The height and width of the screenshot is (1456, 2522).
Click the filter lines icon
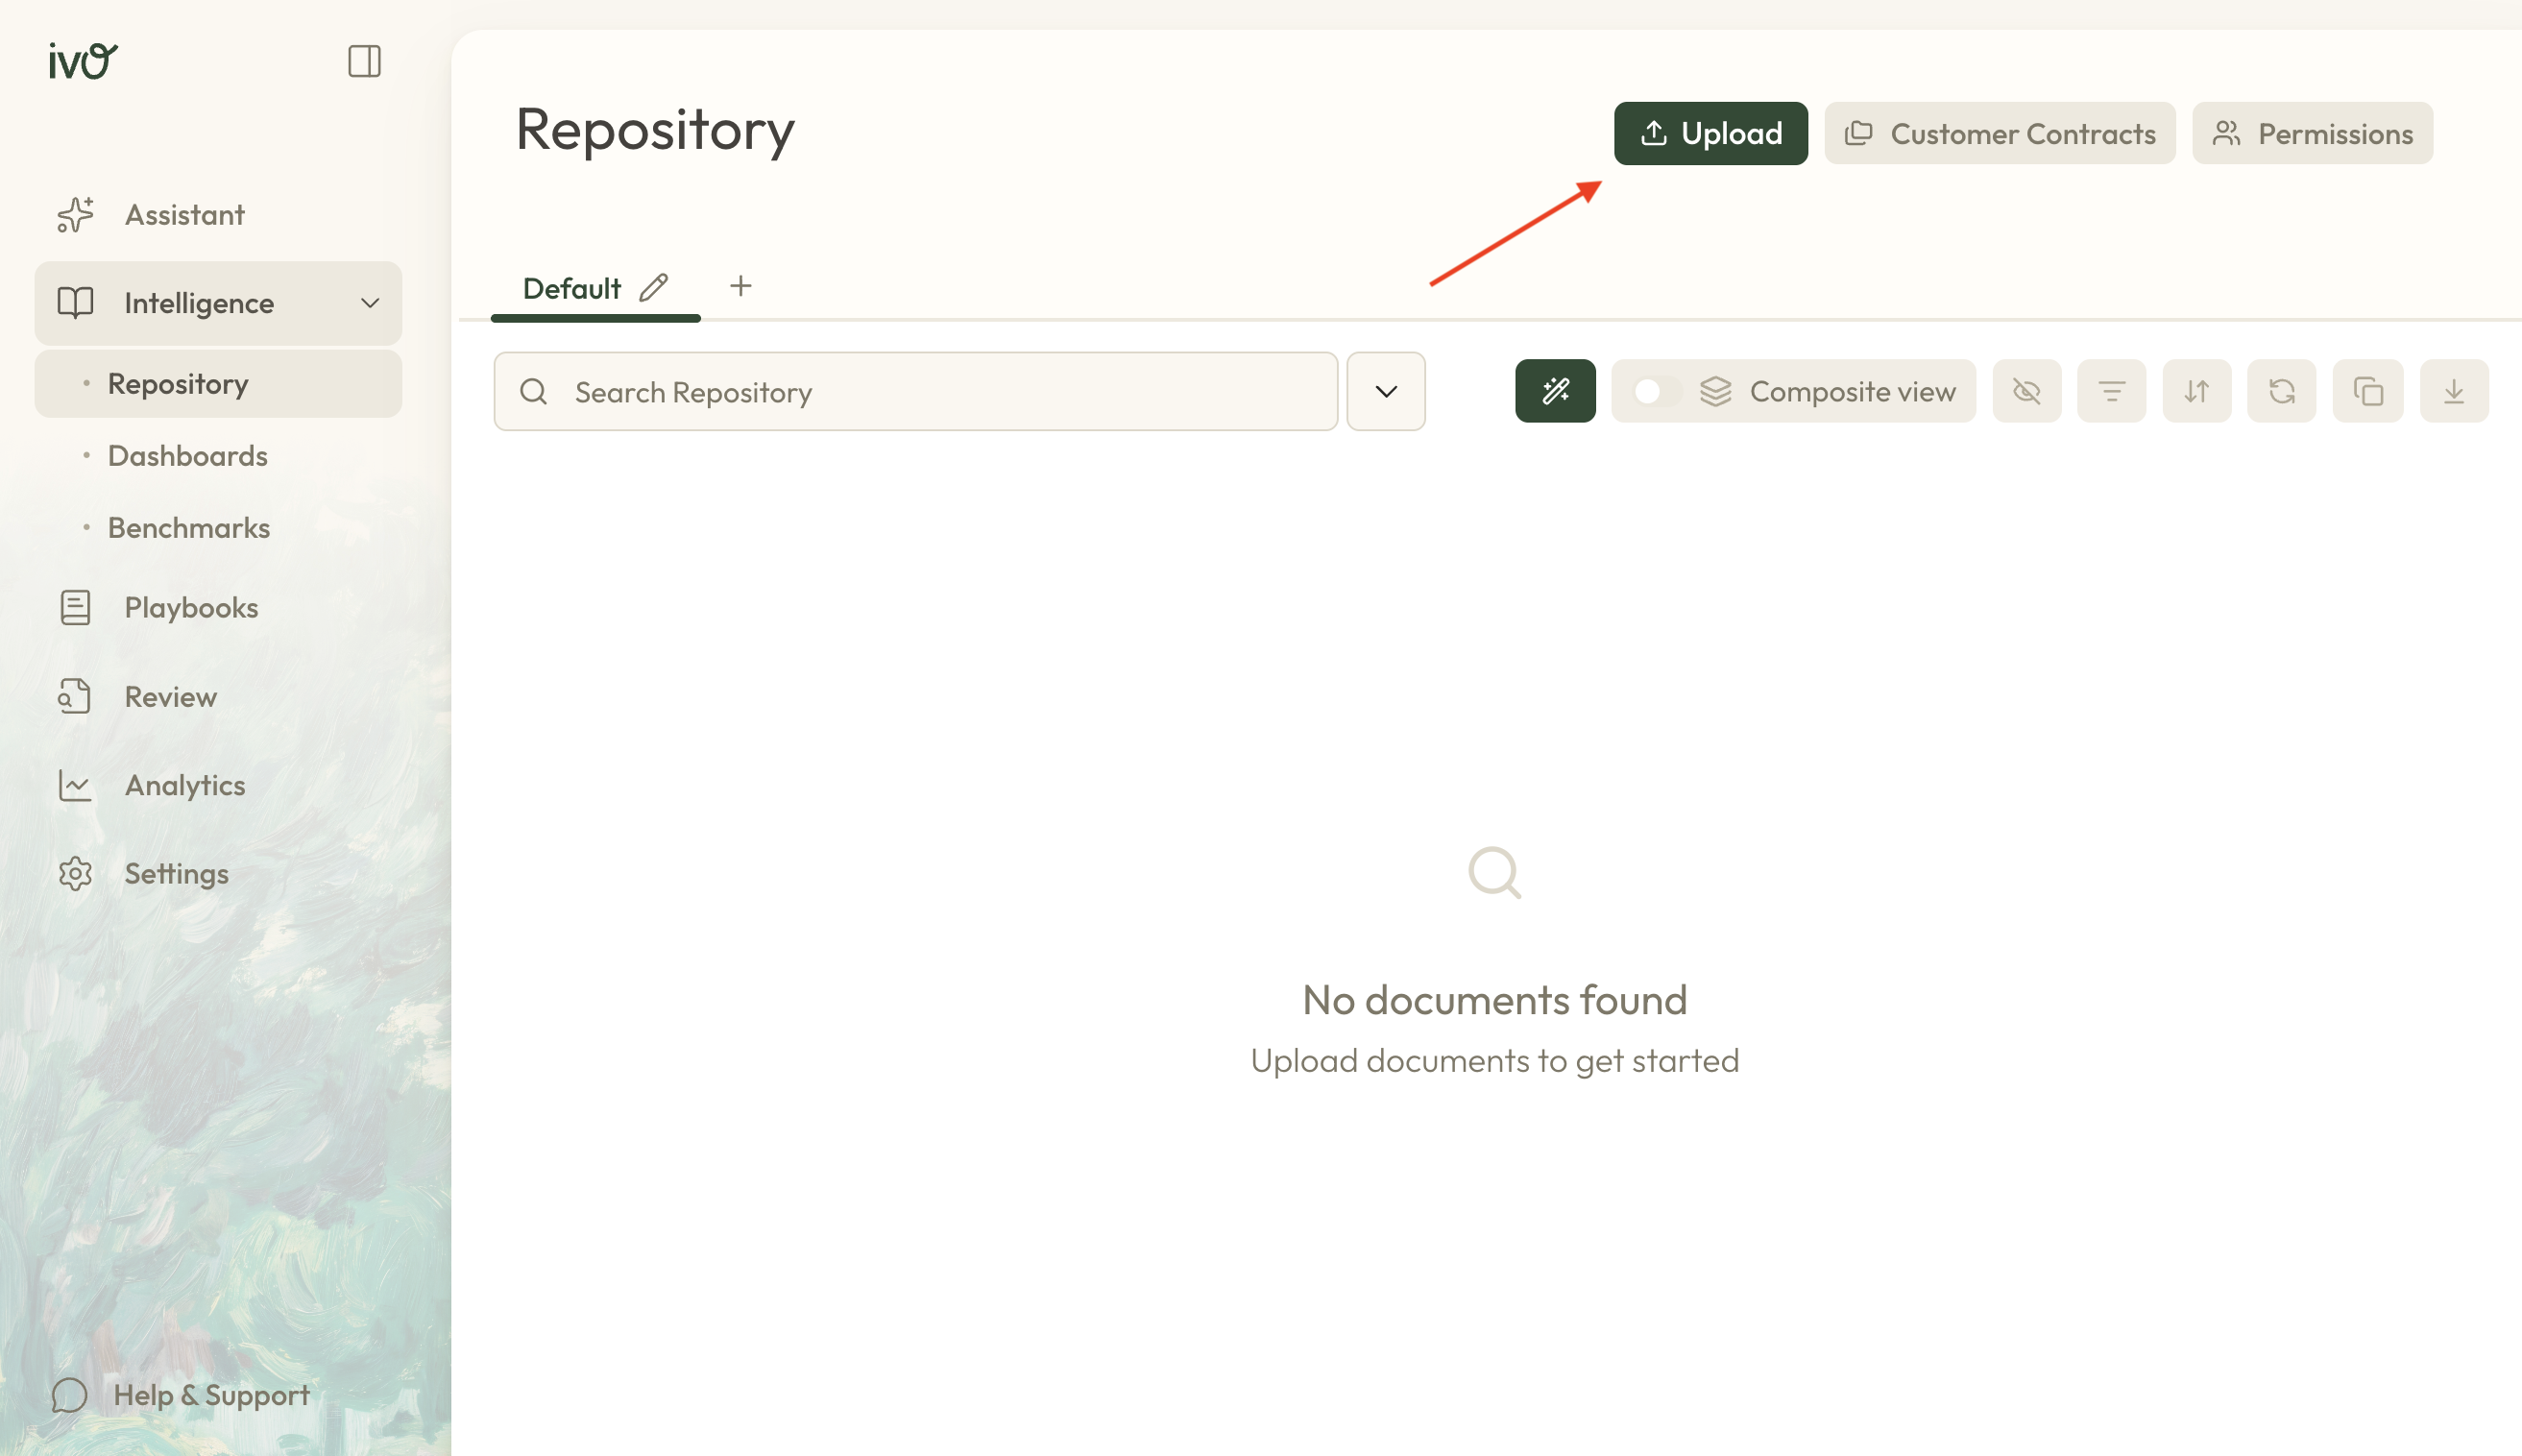pyautogui.click(x=2111, y=391)
